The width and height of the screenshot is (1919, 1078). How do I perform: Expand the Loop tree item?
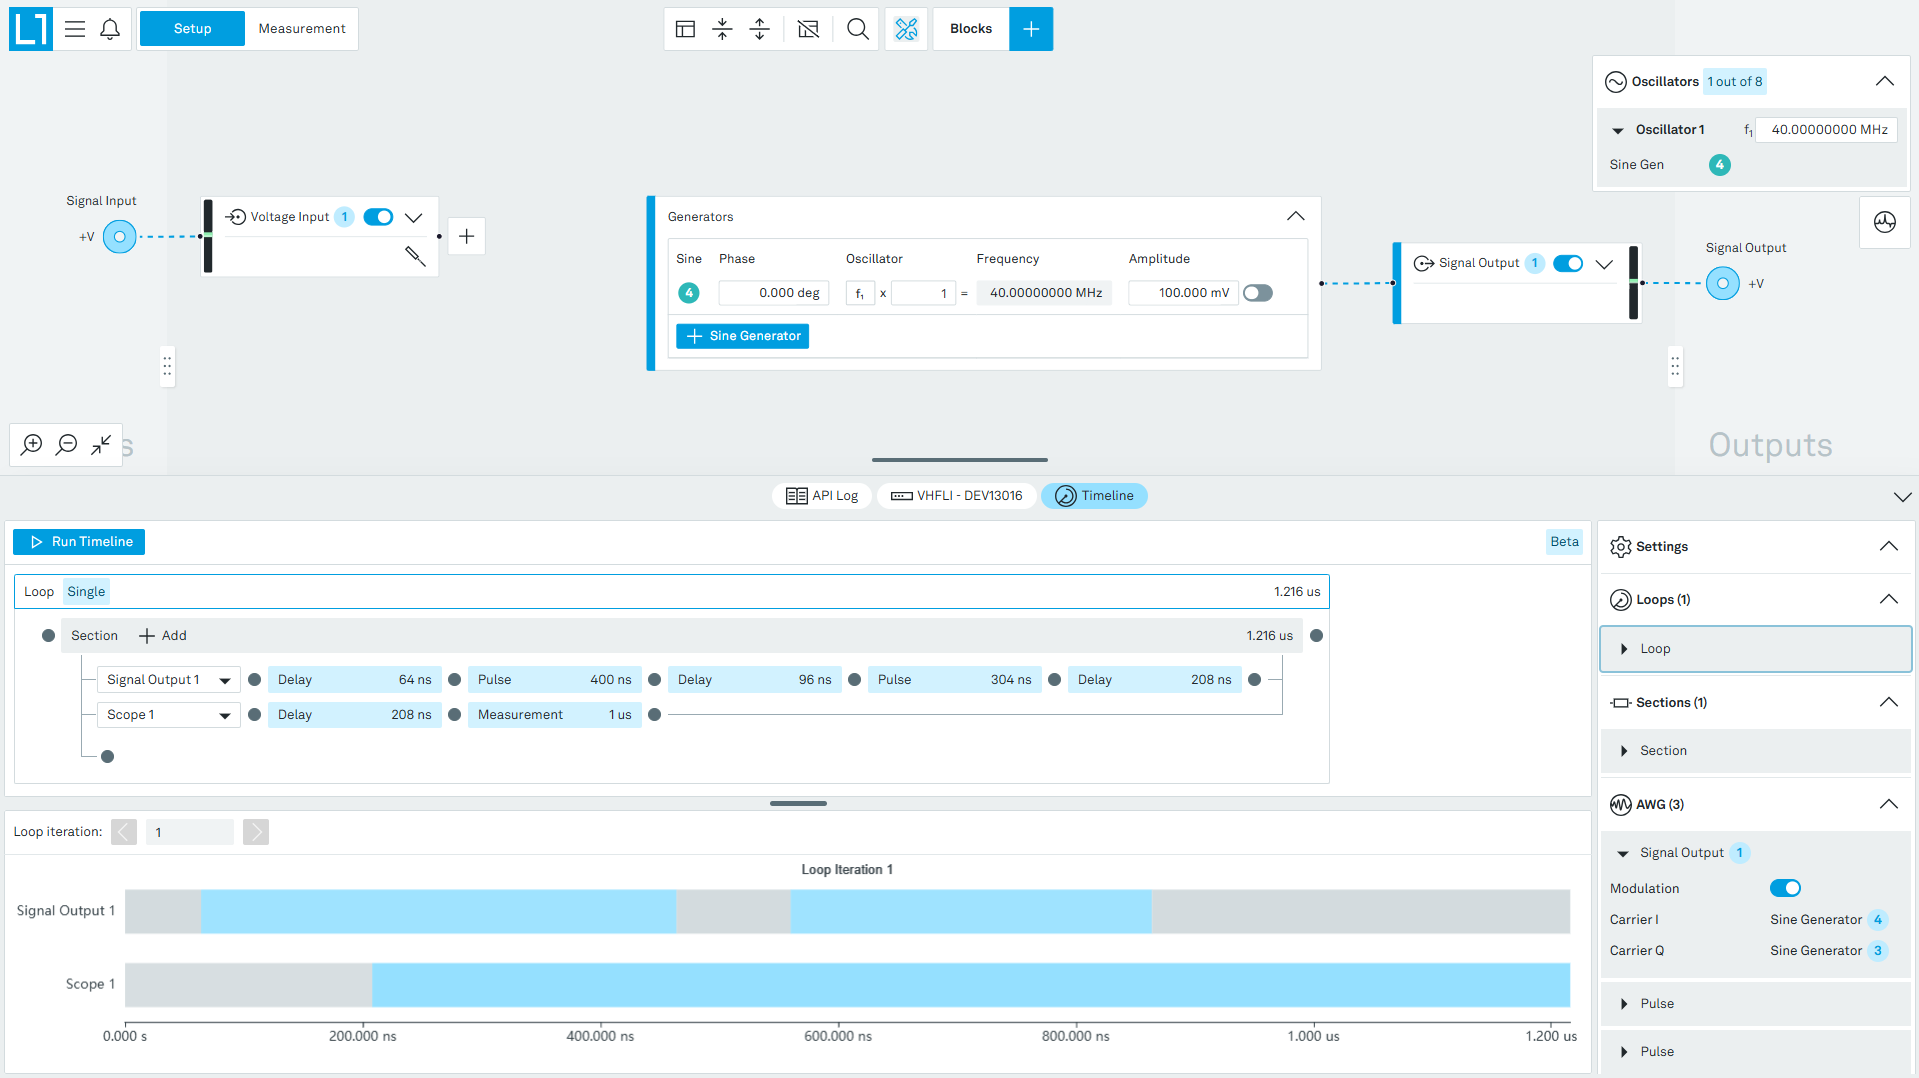tap(1624, 649)
